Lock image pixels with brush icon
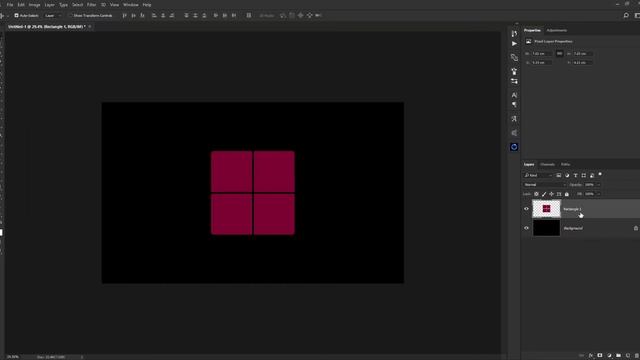This screenshot has width=640, height=360. pyautogui.click(x=544, y=194)
